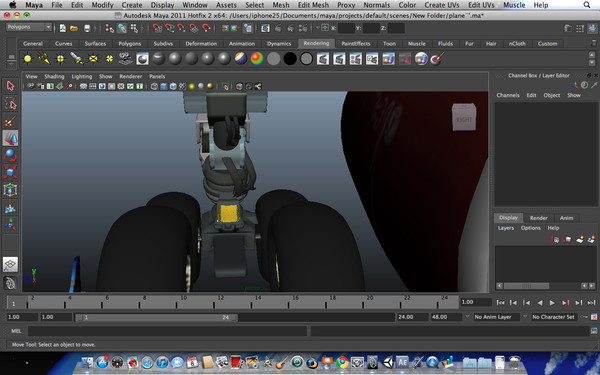Open the Create UVs menu
The height and width of the screenshot is (375, 600).
[x=442, y=5]
